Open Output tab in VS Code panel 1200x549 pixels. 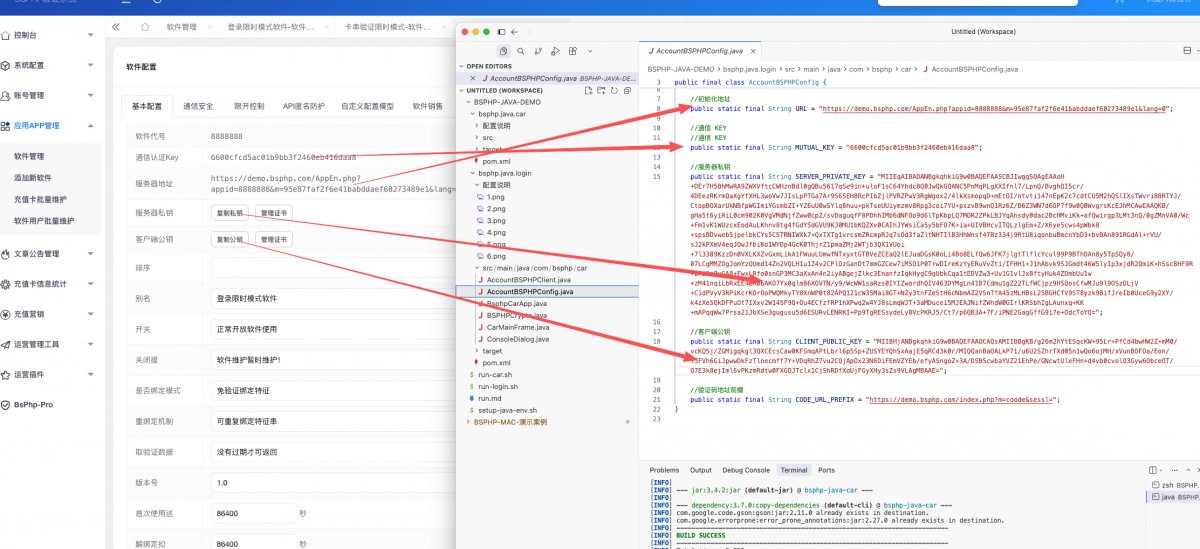pyautogui.click(x=701, y=470)
